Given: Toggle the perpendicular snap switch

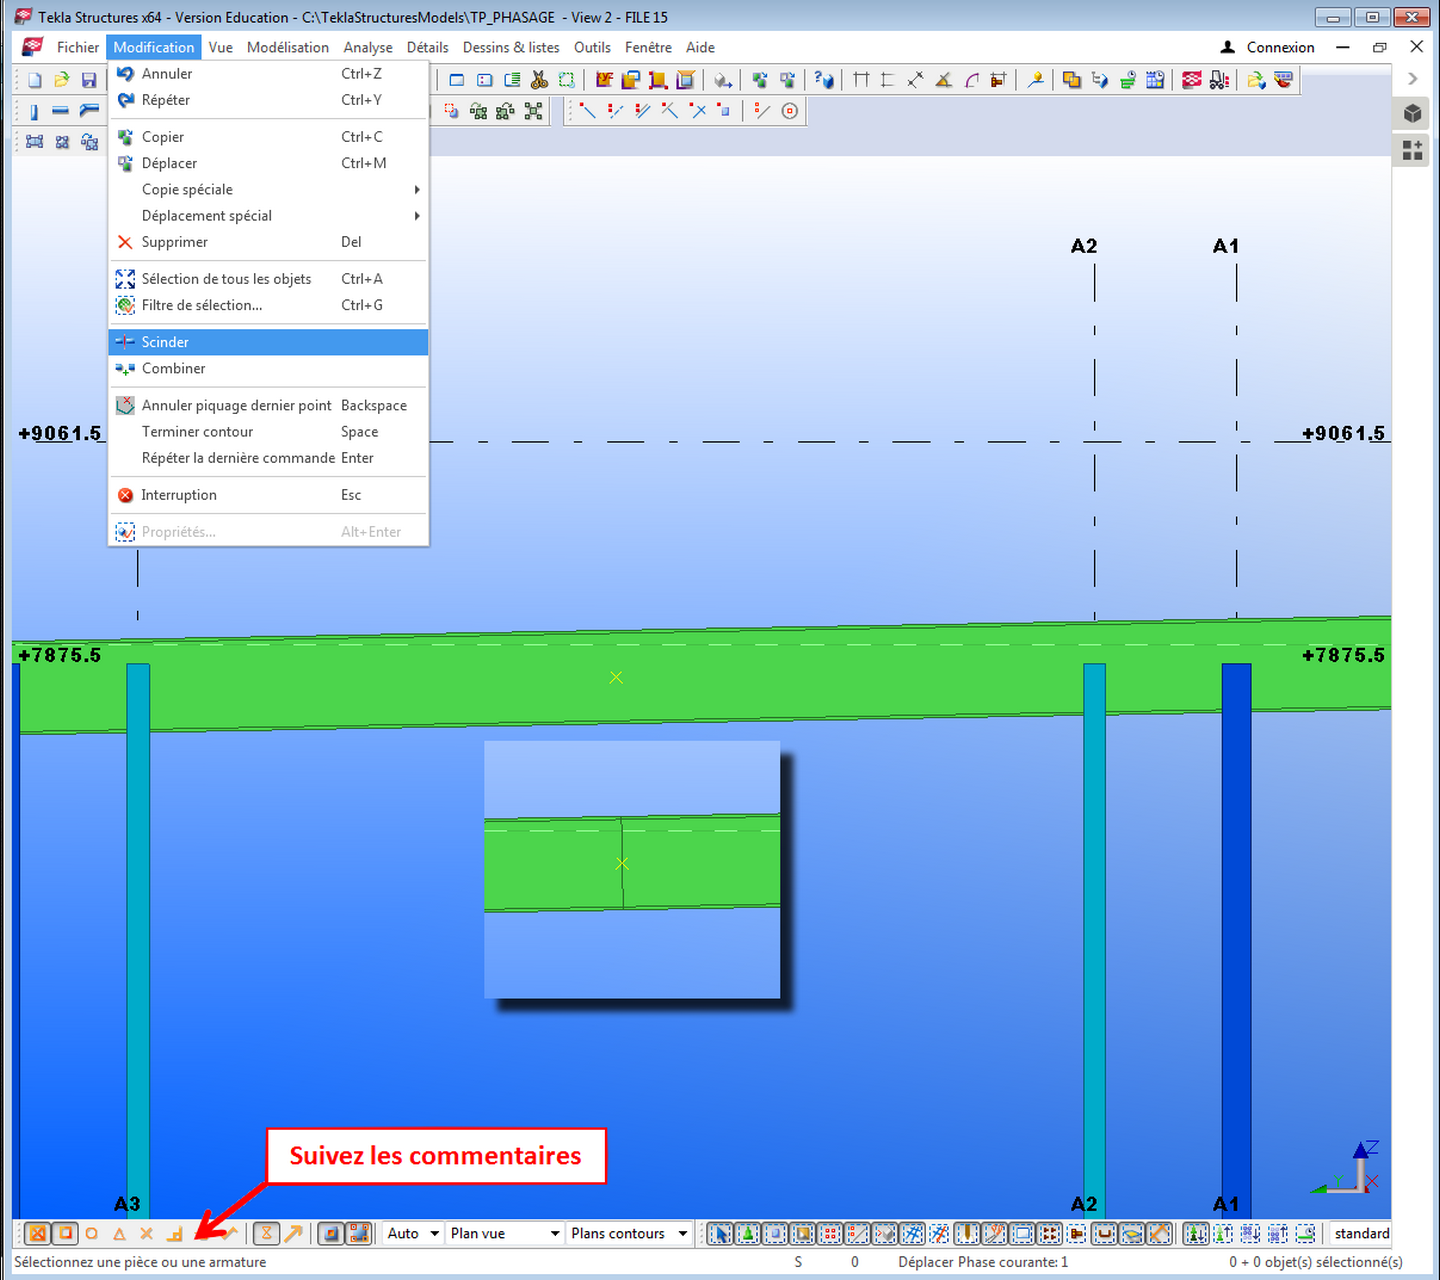Looking at the screenshot, I should click(x=174, y=1234).
